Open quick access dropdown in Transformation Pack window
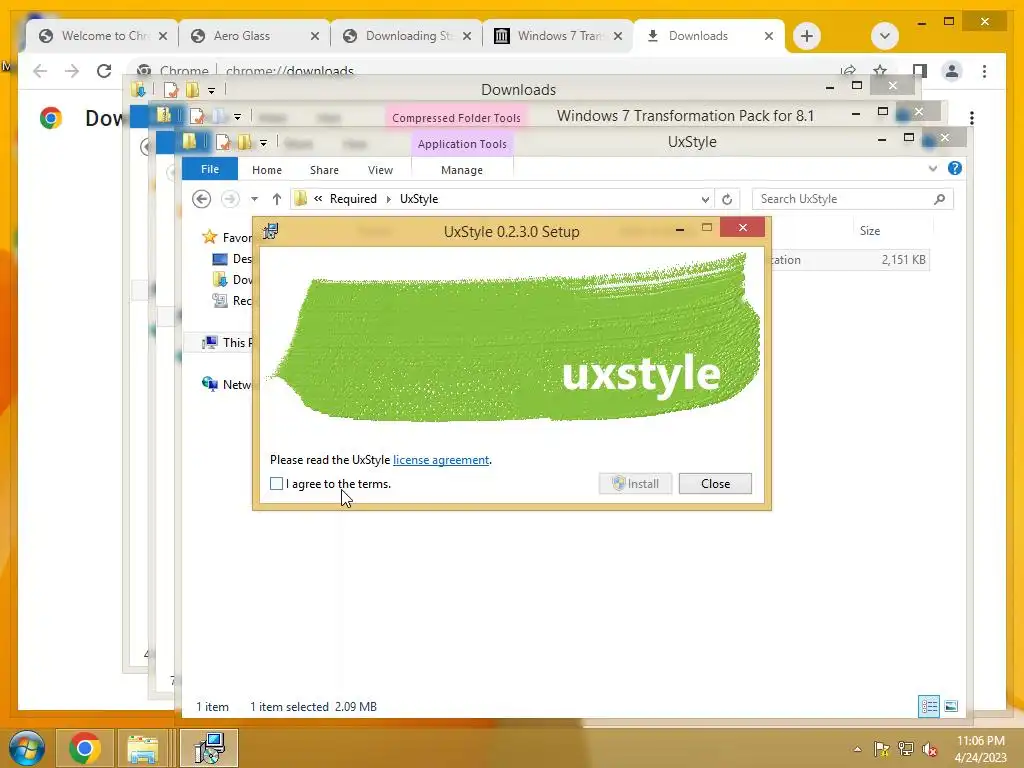Image resolution: width=1024 pixels, height=768 pixels. tap(237, 116)
